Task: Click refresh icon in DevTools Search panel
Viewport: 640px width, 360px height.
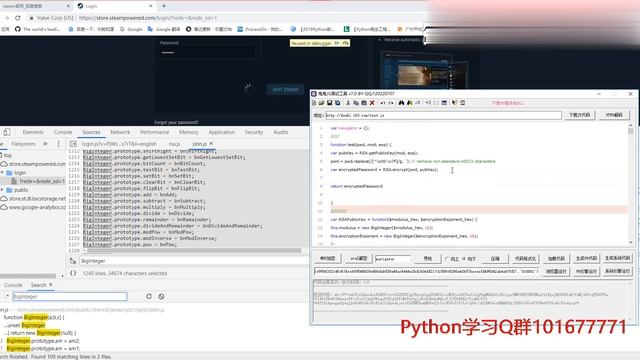Action: (x=149, y=296)
